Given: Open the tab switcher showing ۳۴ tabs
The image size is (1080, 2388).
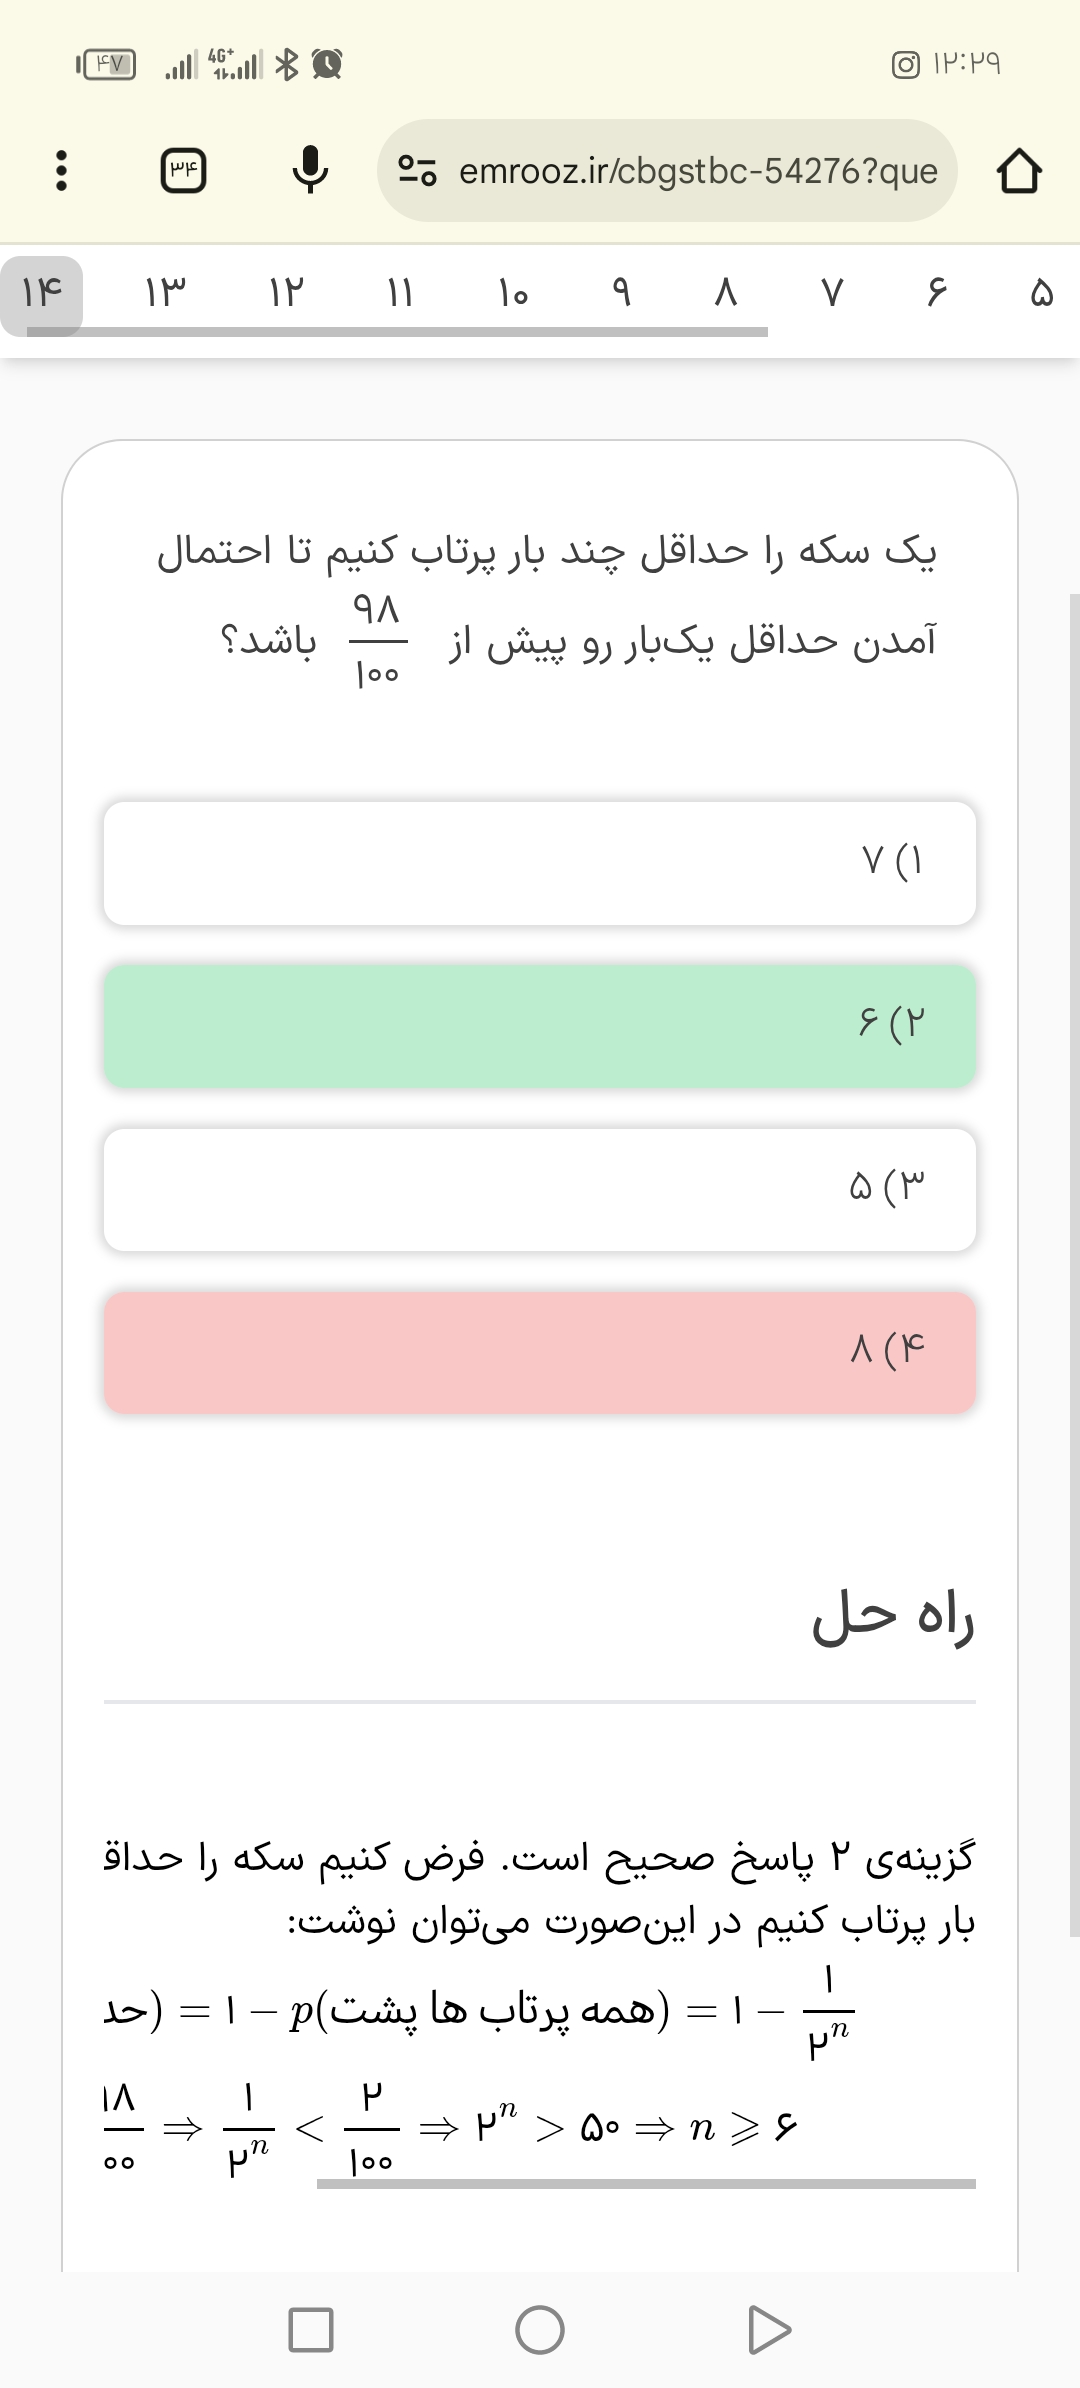Looking at the screenshot, I should pyautogui.click(x=184, y=171).
